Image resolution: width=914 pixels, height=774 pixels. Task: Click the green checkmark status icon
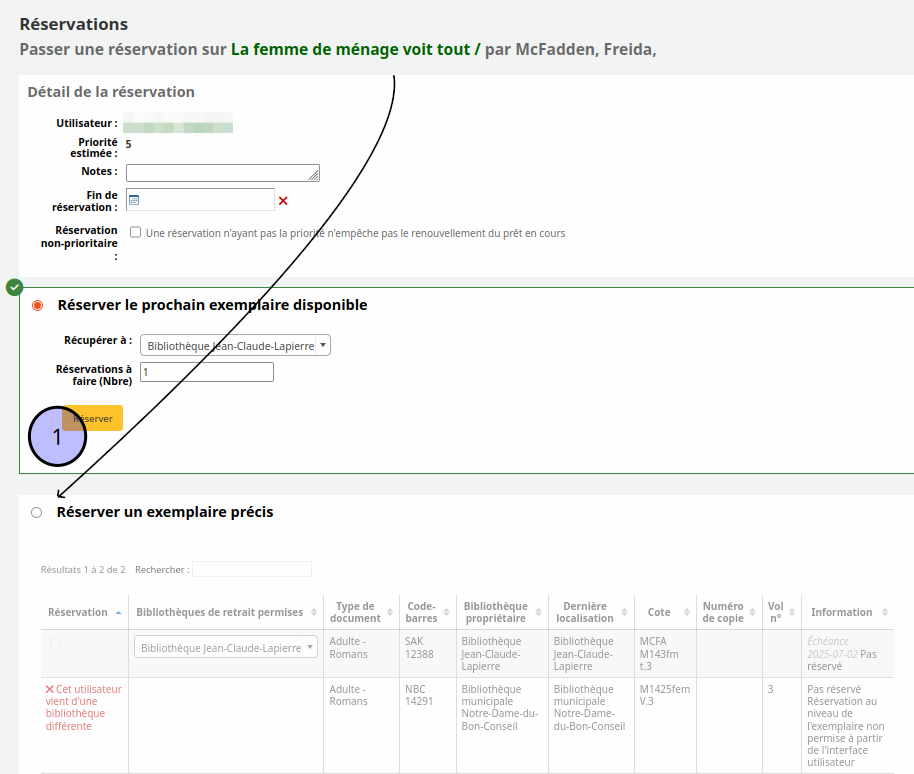[14, 287]
